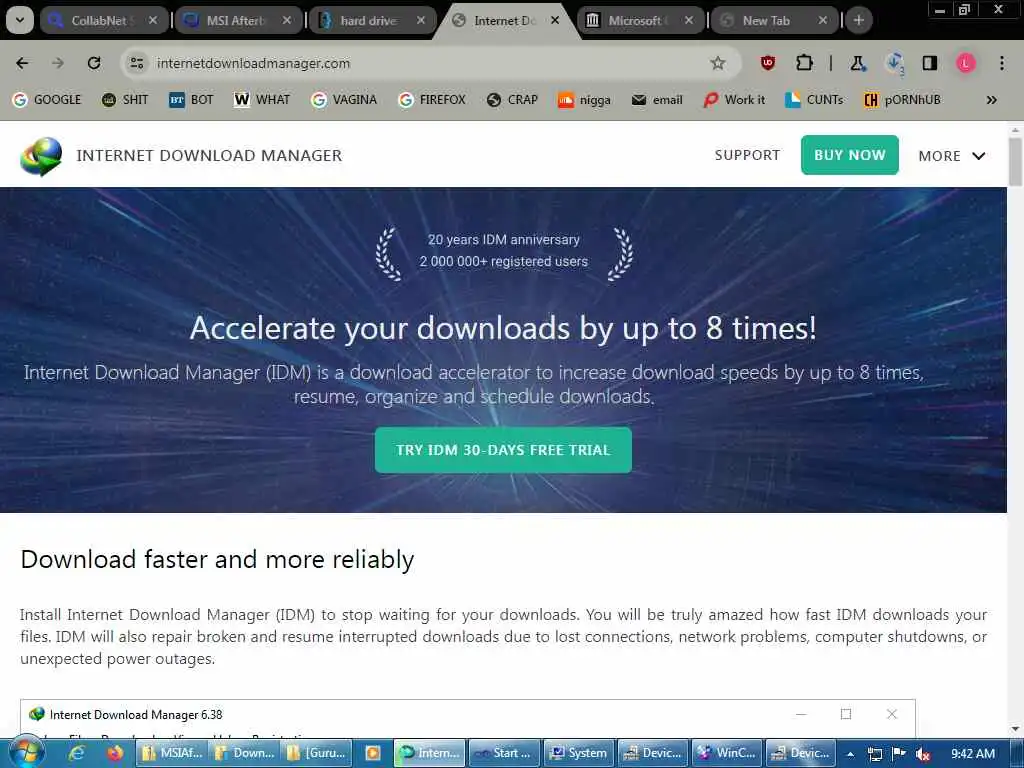Click the 9:42 AM clock
This screenshot has height=768, width=1024.
coord(972,754)
